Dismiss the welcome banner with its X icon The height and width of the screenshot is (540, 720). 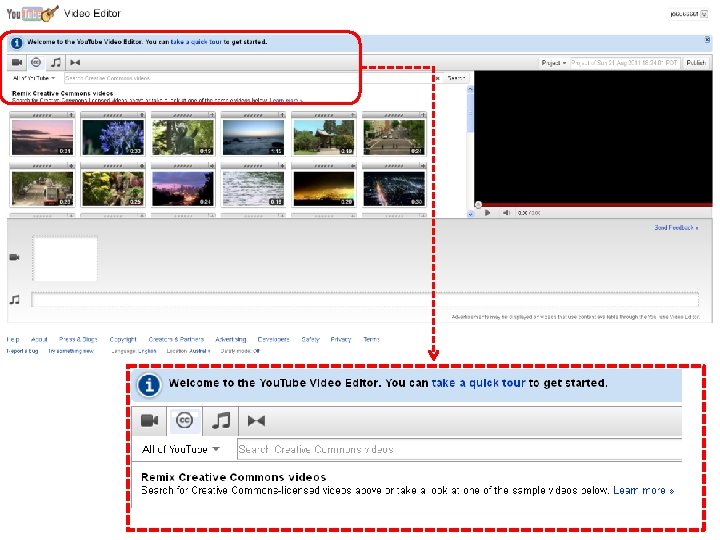(707, 40)
